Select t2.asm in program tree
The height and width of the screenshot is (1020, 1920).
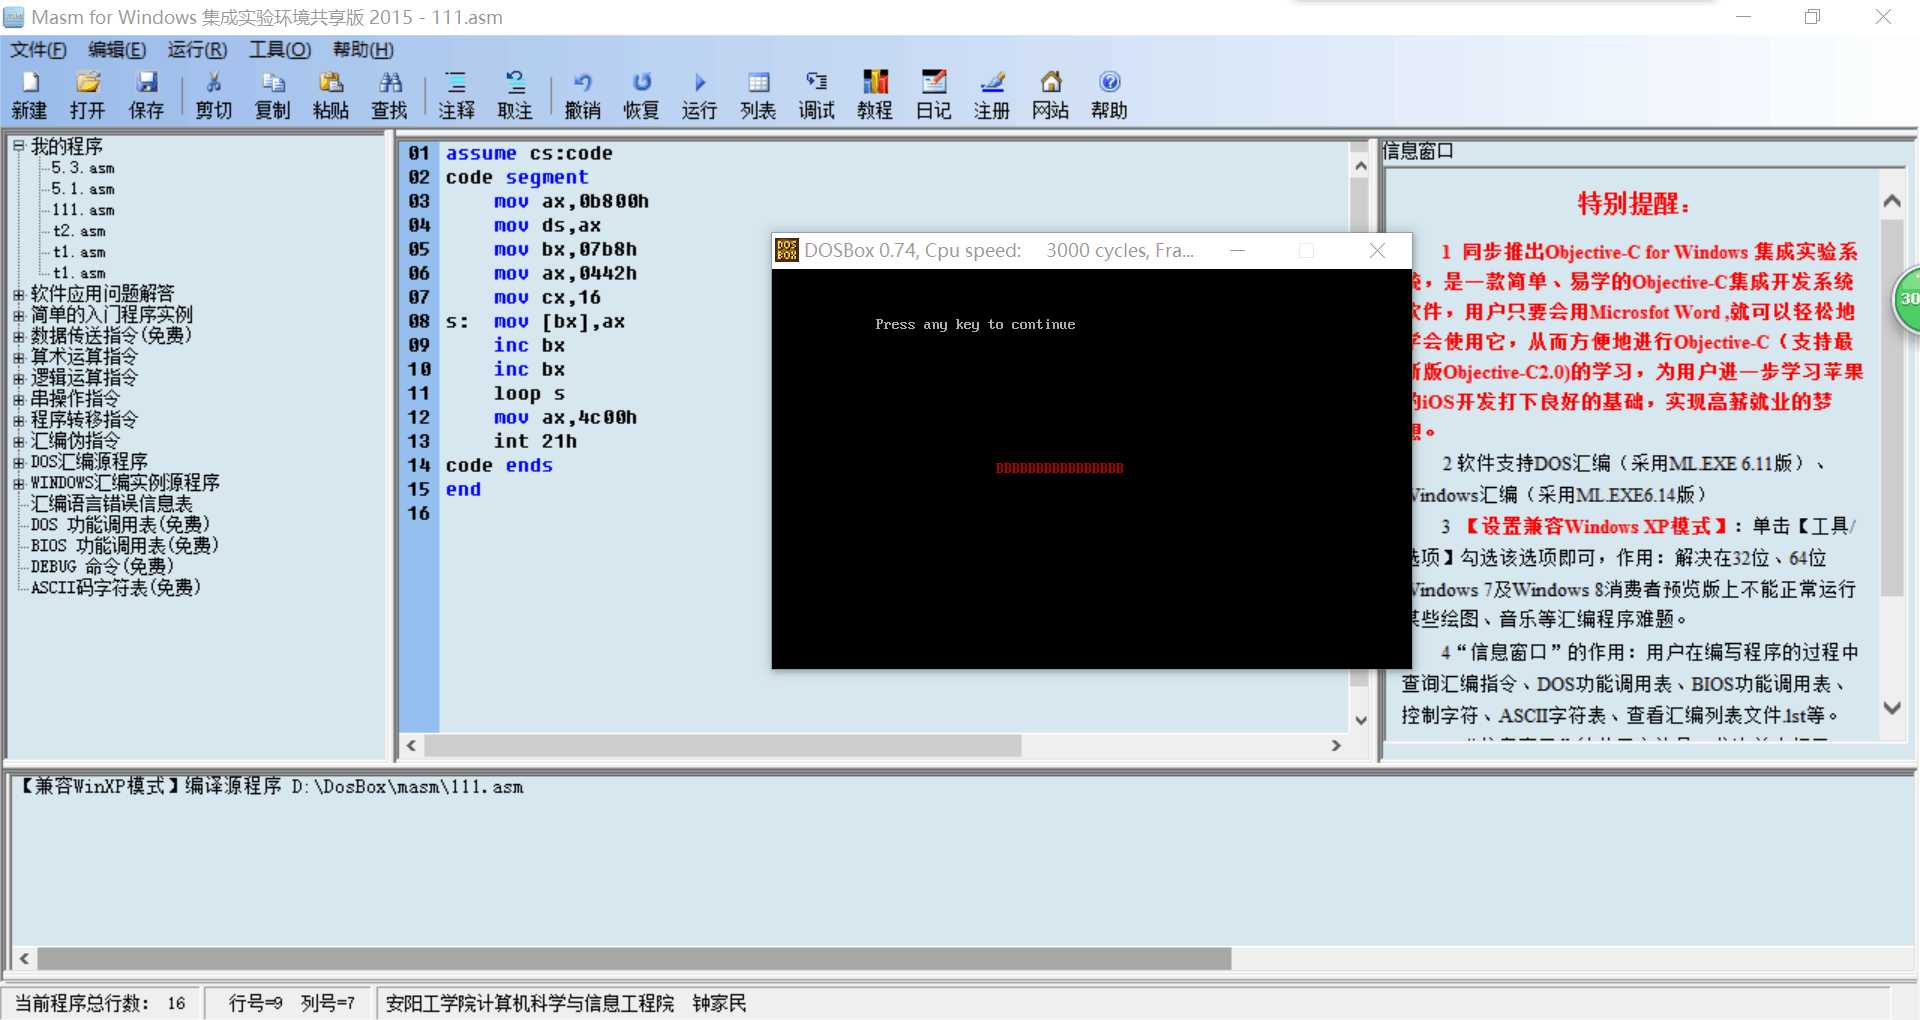pyautogui.click(x=79, y=231)
